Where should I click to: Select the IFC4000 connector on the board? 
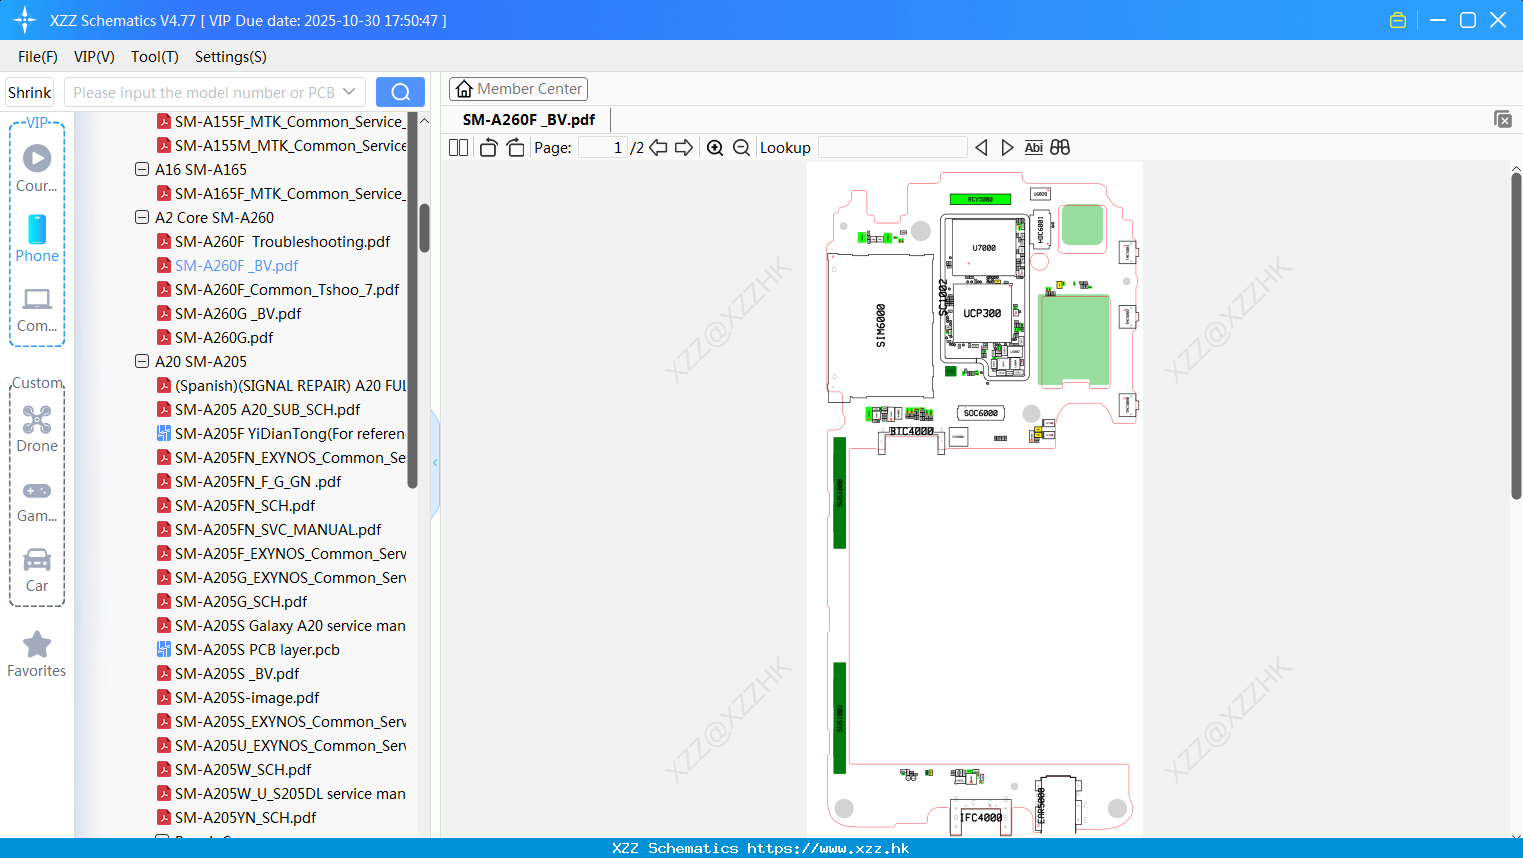click(x=981, y=817)
